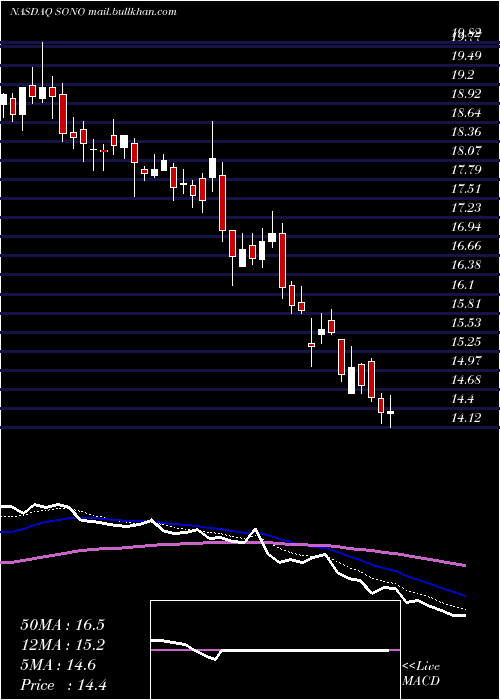Click the 17.23 price axis label

(466, 208)
